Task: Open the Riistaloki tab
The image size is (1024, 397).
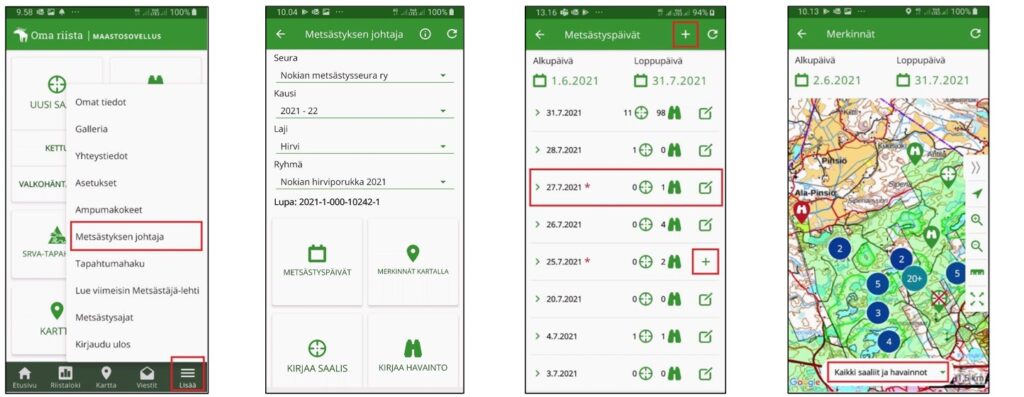Action: tap(65, 377)
